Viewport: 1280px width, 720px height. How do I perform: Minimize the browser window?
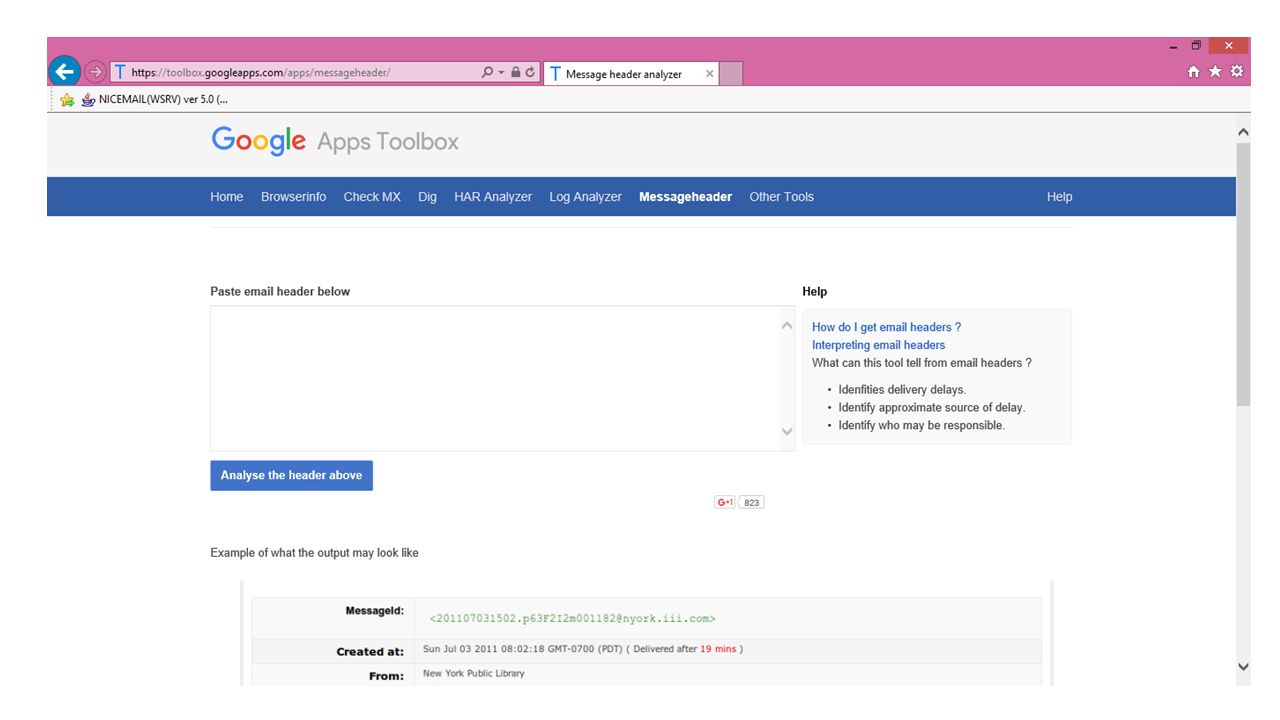[x=1174, y=45]
